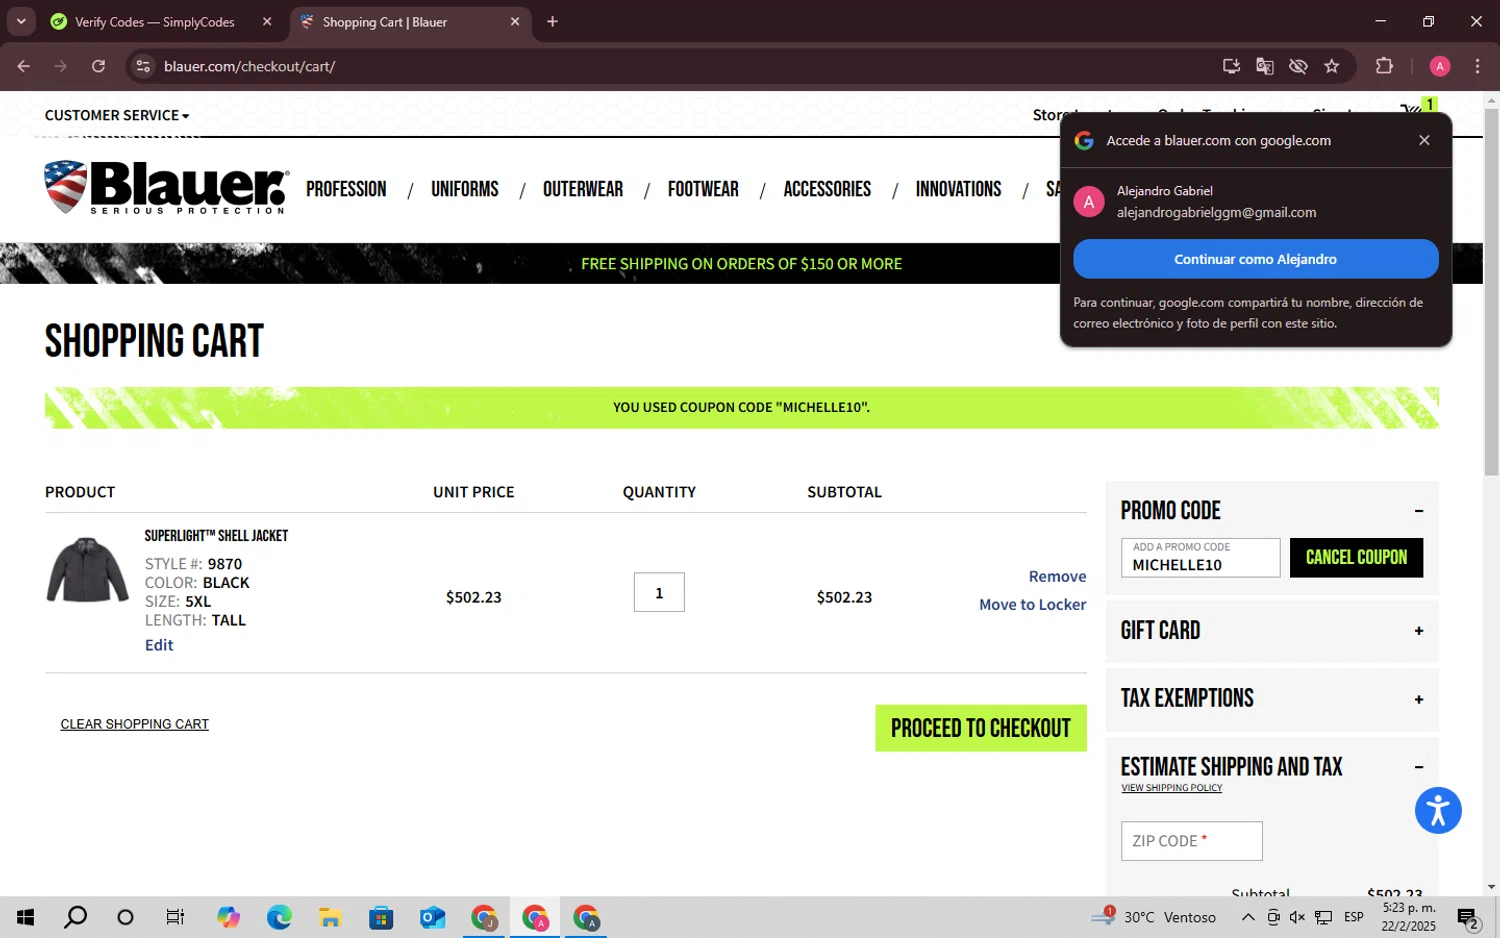Click the promo code input field
Screen dimensions: 1500x938
pos(1200,557)
